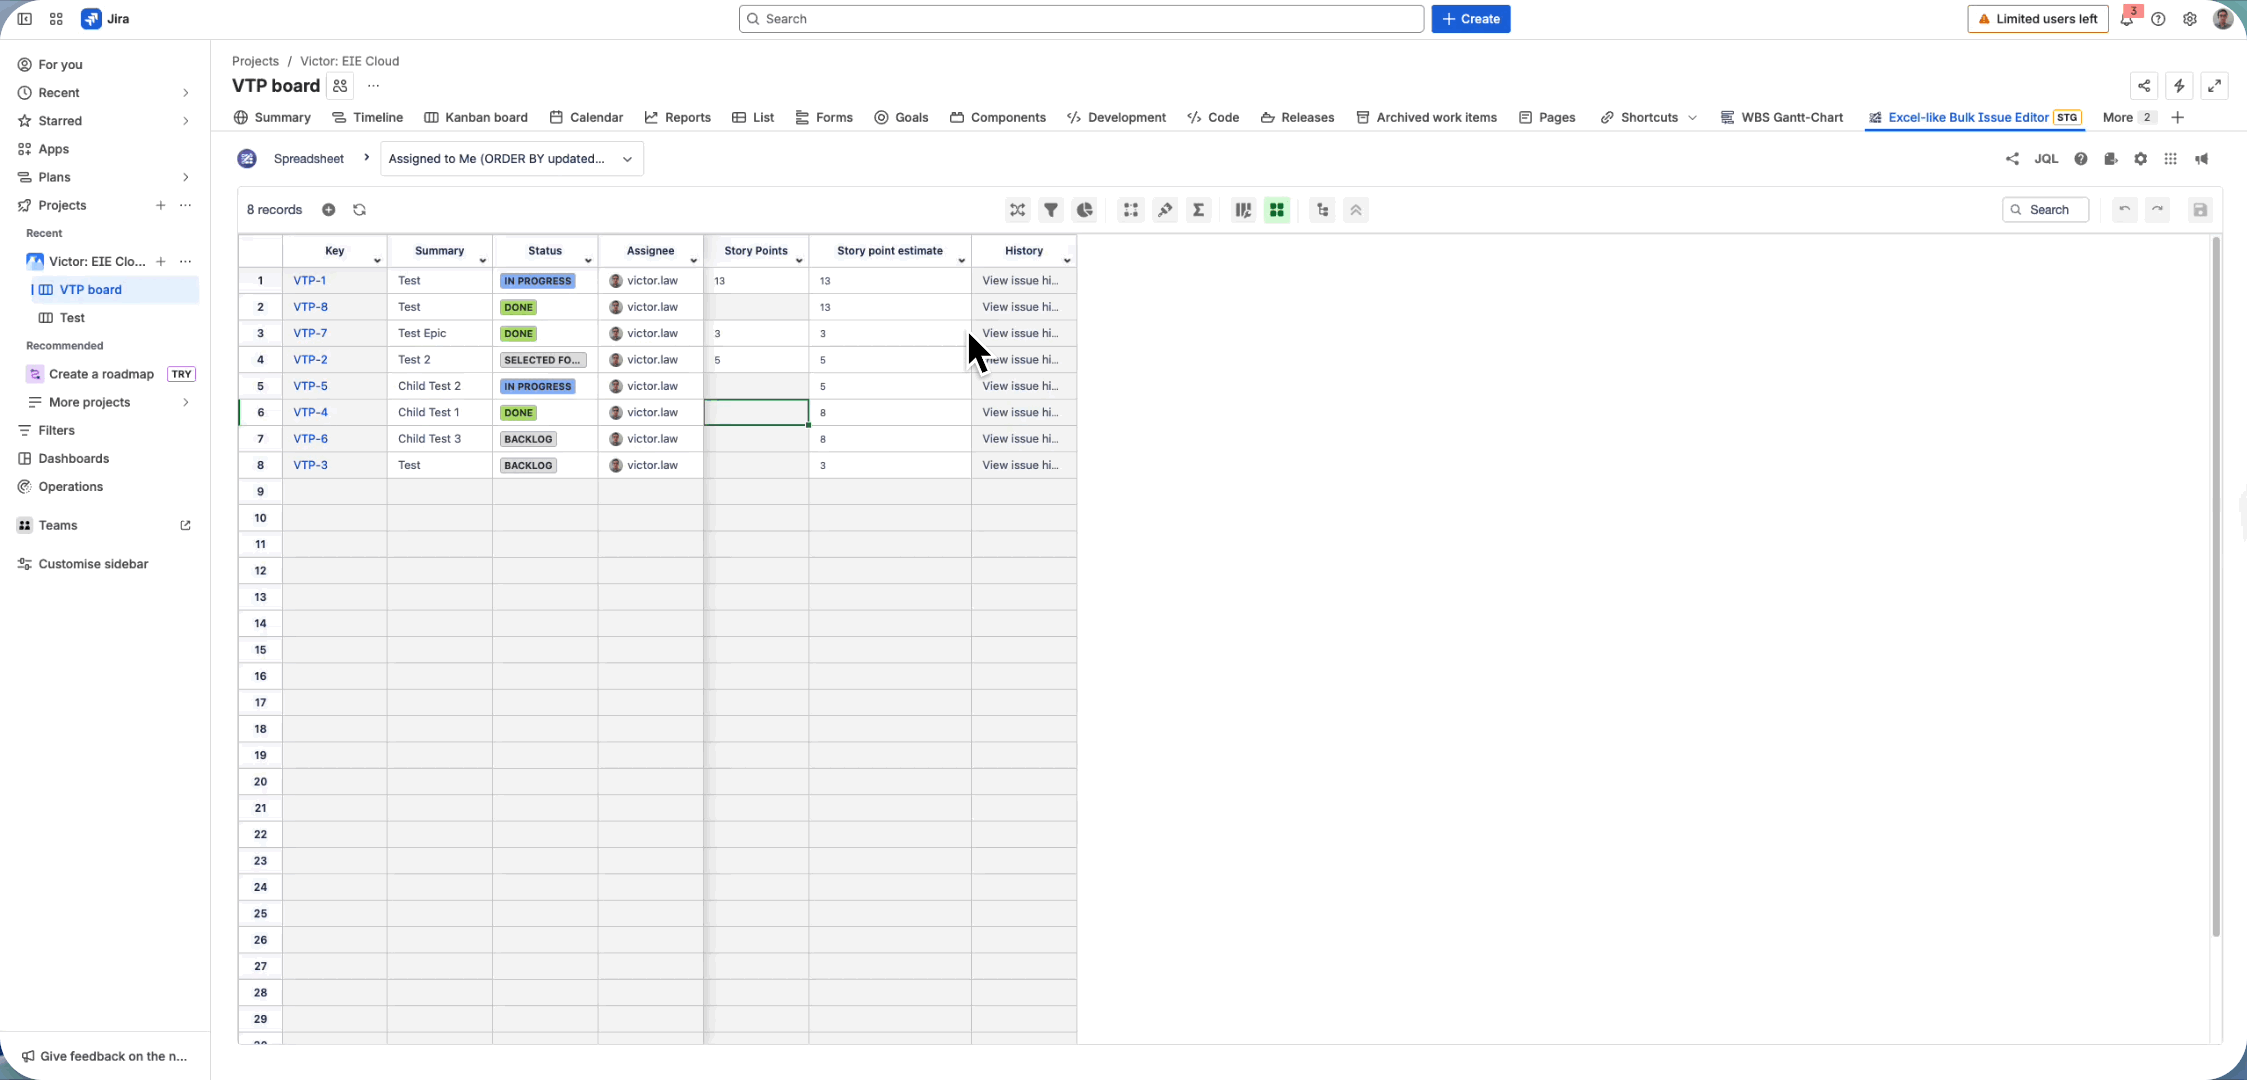Viewport: 2247px width, 1080px height.
Task: Open the WBS Gantt-Chart tab
Action: coord(1782,118)
